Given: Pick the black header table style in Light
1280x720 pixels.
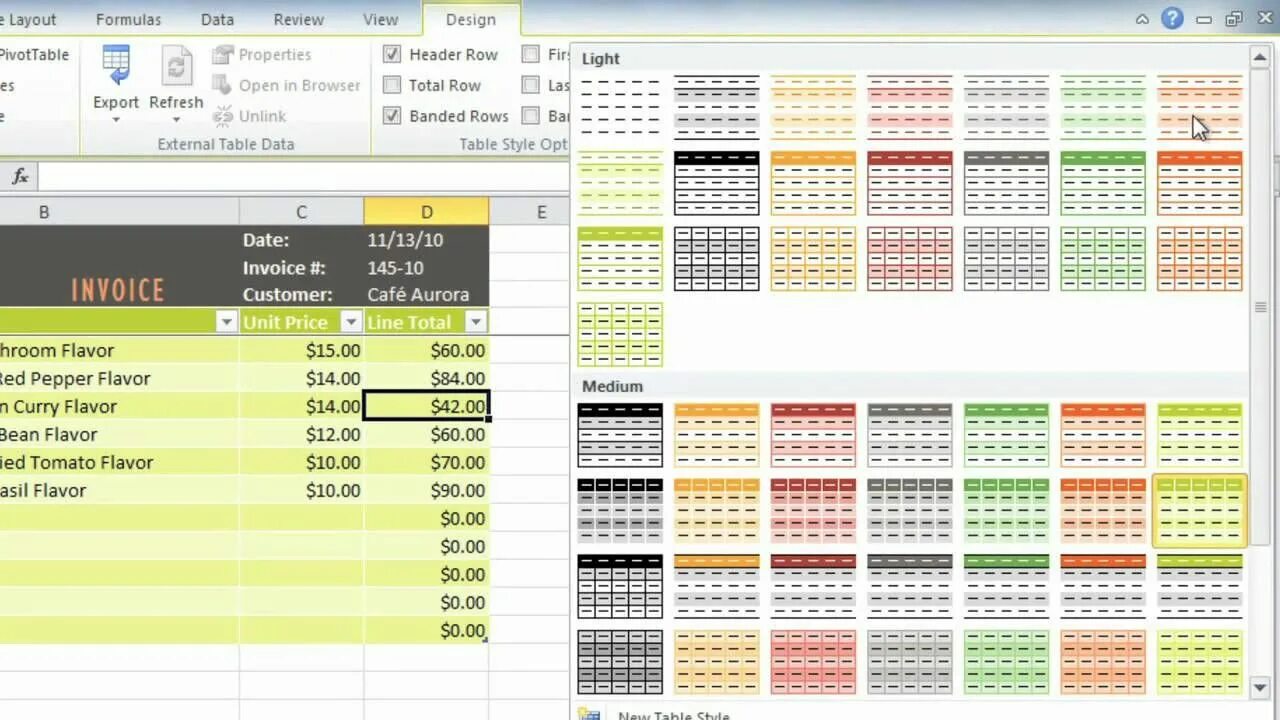Looking at the screenshot, I should pos(717,183).
